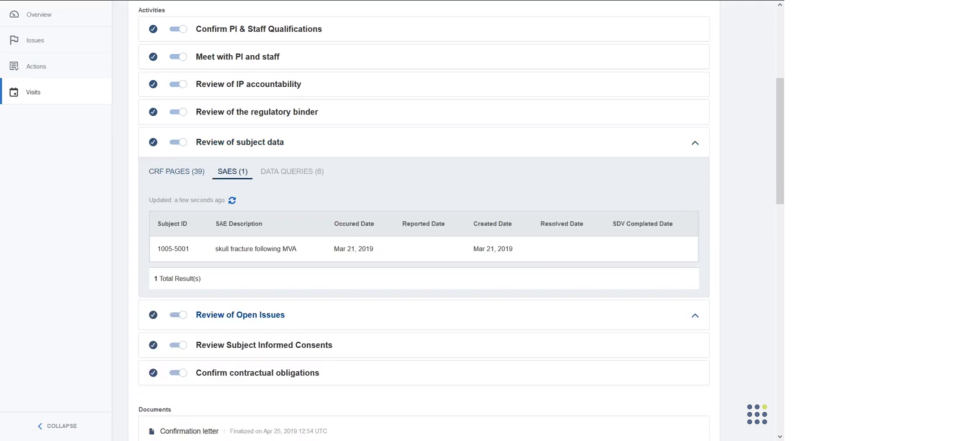Disable the Review of the regulatory binder switch
Viewport: 960px width, 441px height.
178,112
